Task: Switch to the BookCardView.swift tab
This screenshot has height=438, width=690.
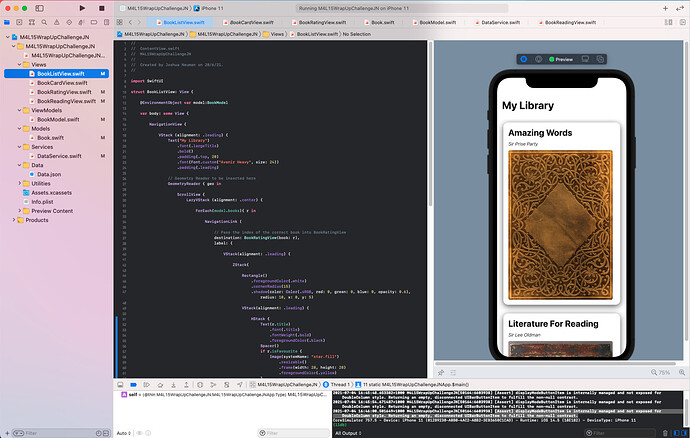Action: 248,22
